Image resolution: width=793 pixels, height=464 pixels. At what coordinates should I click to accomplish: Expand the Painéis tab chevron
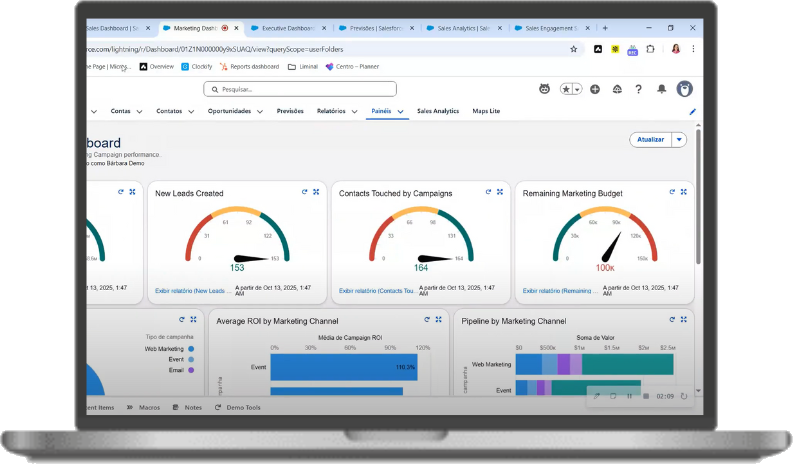coord(401,112)
